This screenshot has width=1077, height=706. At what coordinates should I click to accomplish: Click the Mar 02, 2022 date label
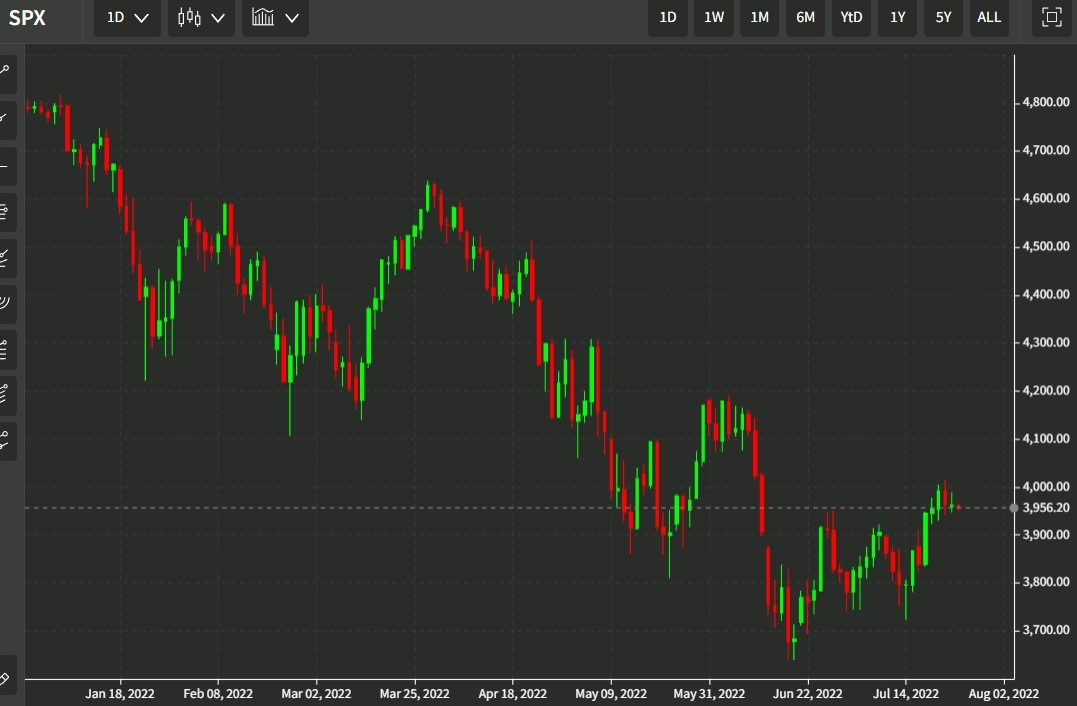(x=316, y=694)
